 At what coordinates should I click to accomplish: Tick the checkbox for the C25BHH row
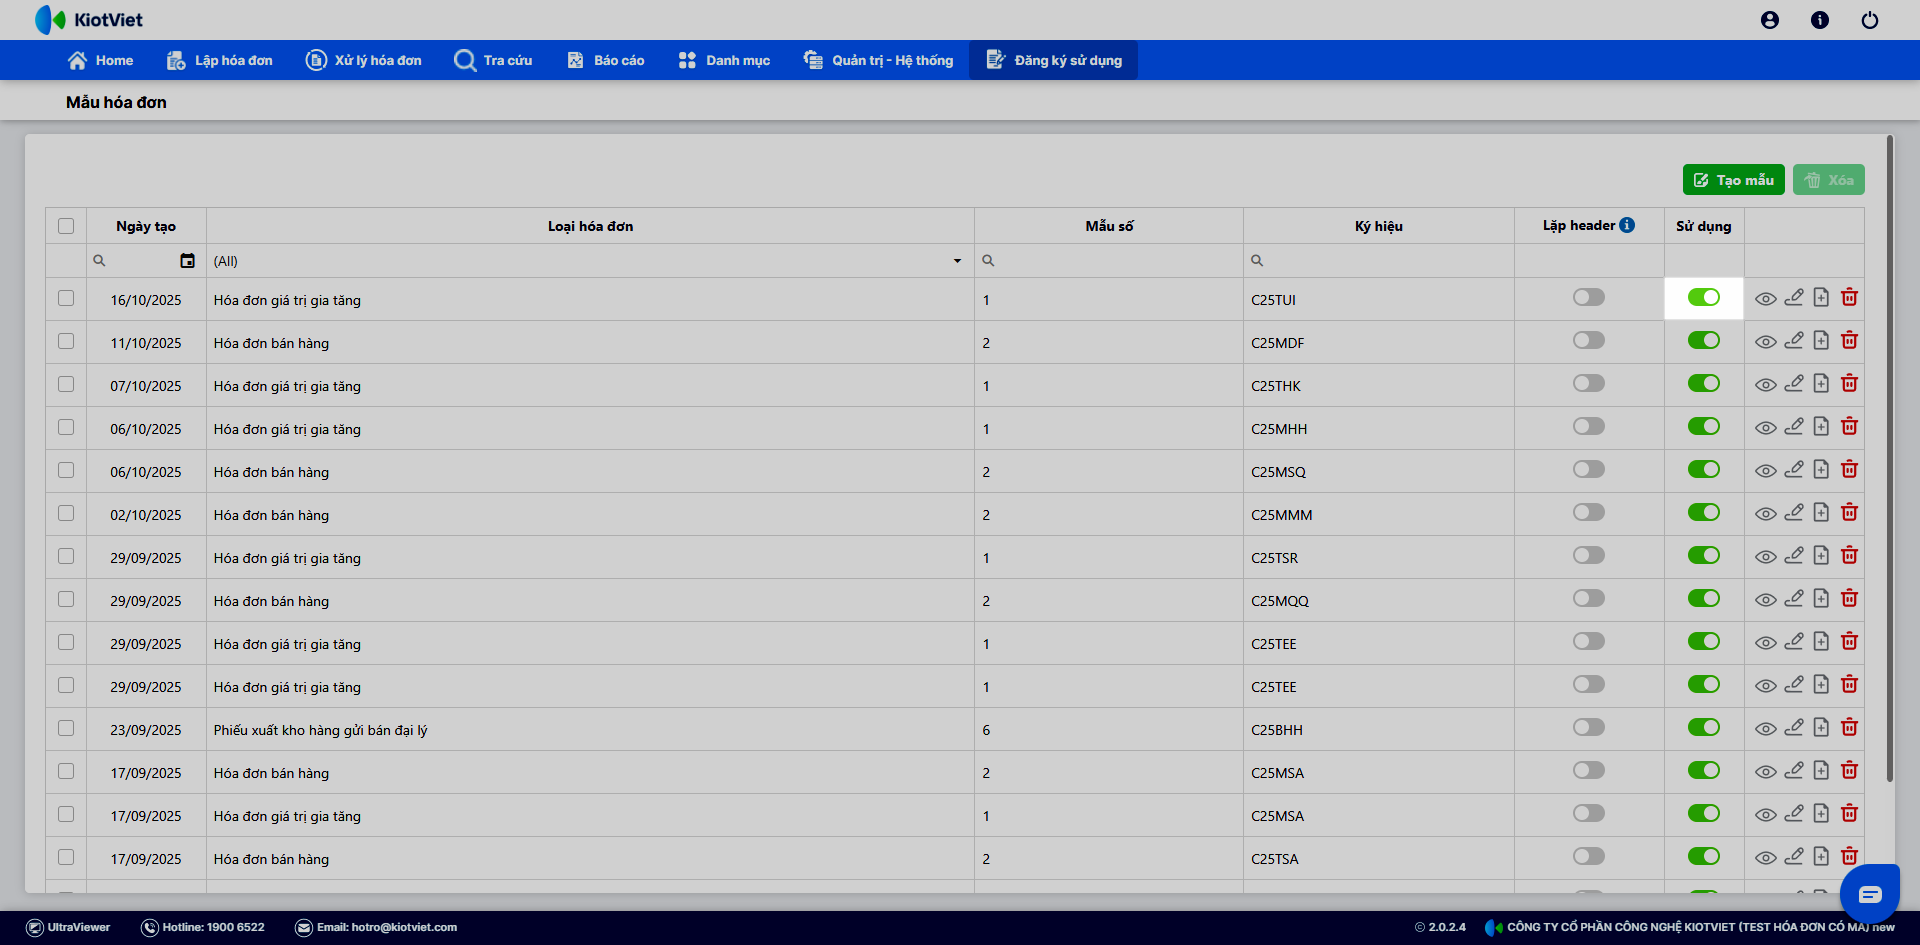[x=66, y=728]
